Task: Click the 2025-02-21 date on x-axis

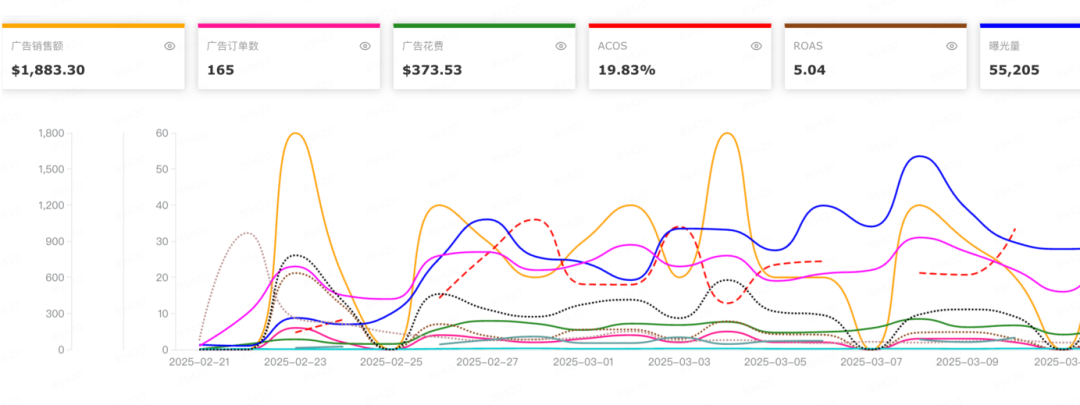Action: (200, 361)
